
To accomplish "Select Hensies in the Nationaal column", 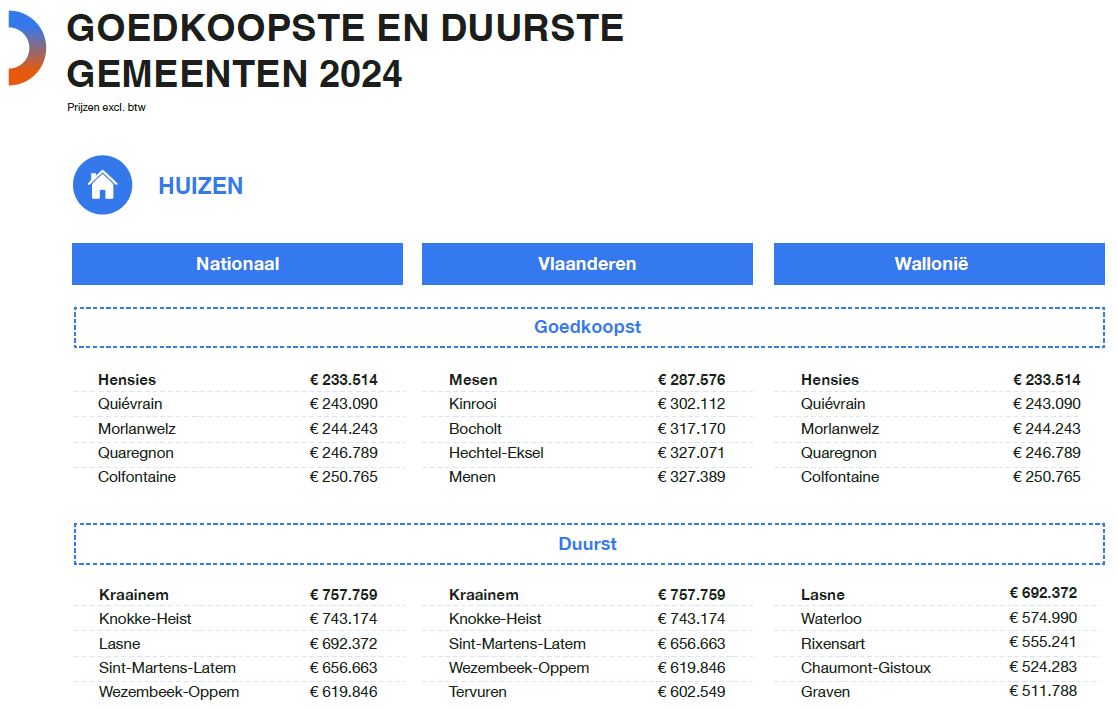I will pos(127,380).
